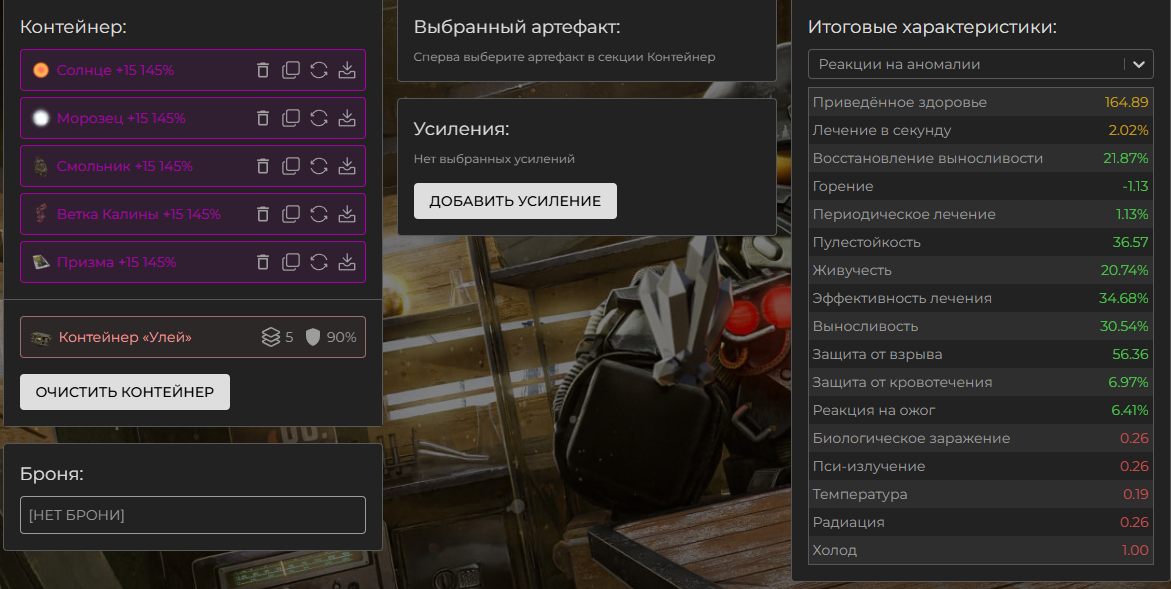Screen dimensions: 1171x589
Task: Click the Выбранный артефакт heading
Action: tap(517, 28)
